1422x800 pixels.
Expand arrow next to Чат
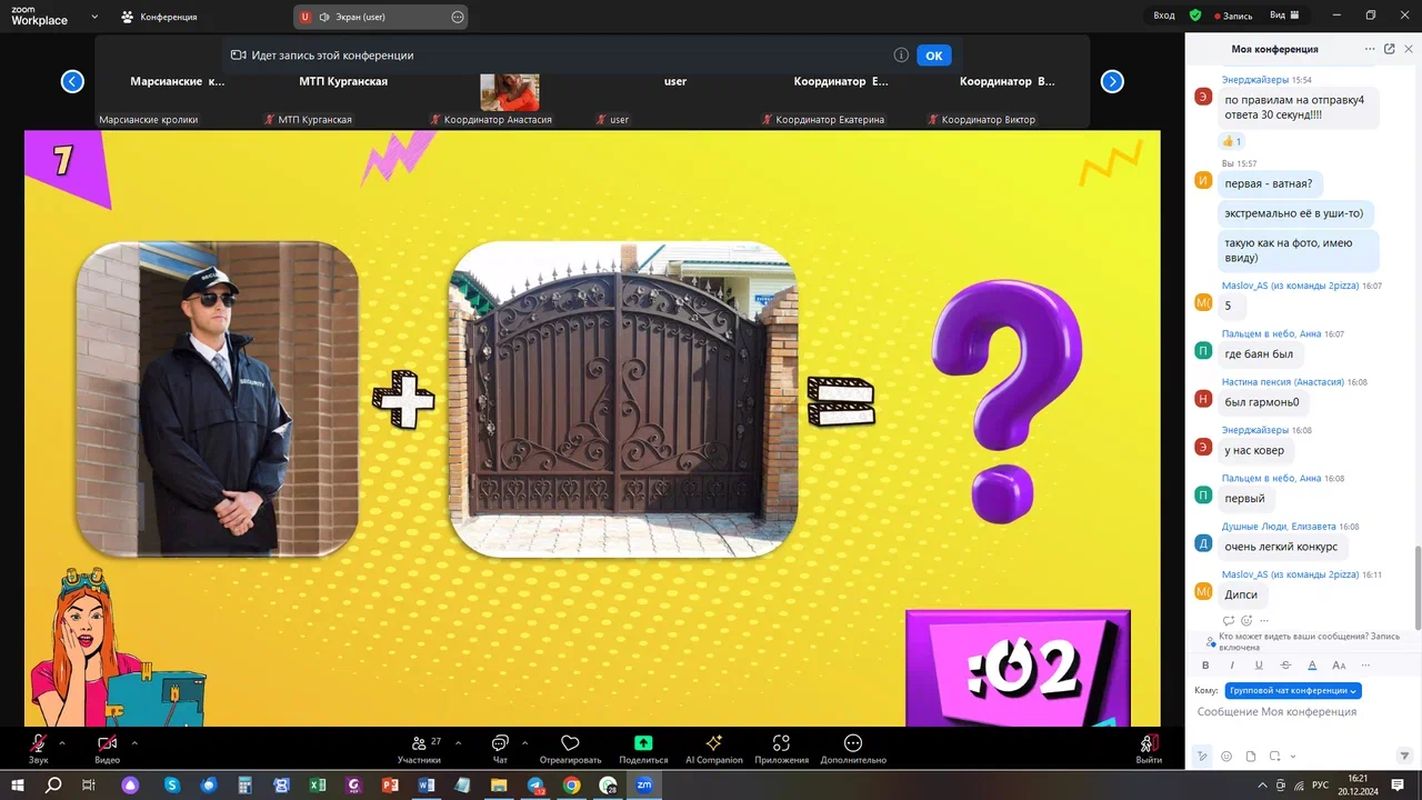point(525,743)
